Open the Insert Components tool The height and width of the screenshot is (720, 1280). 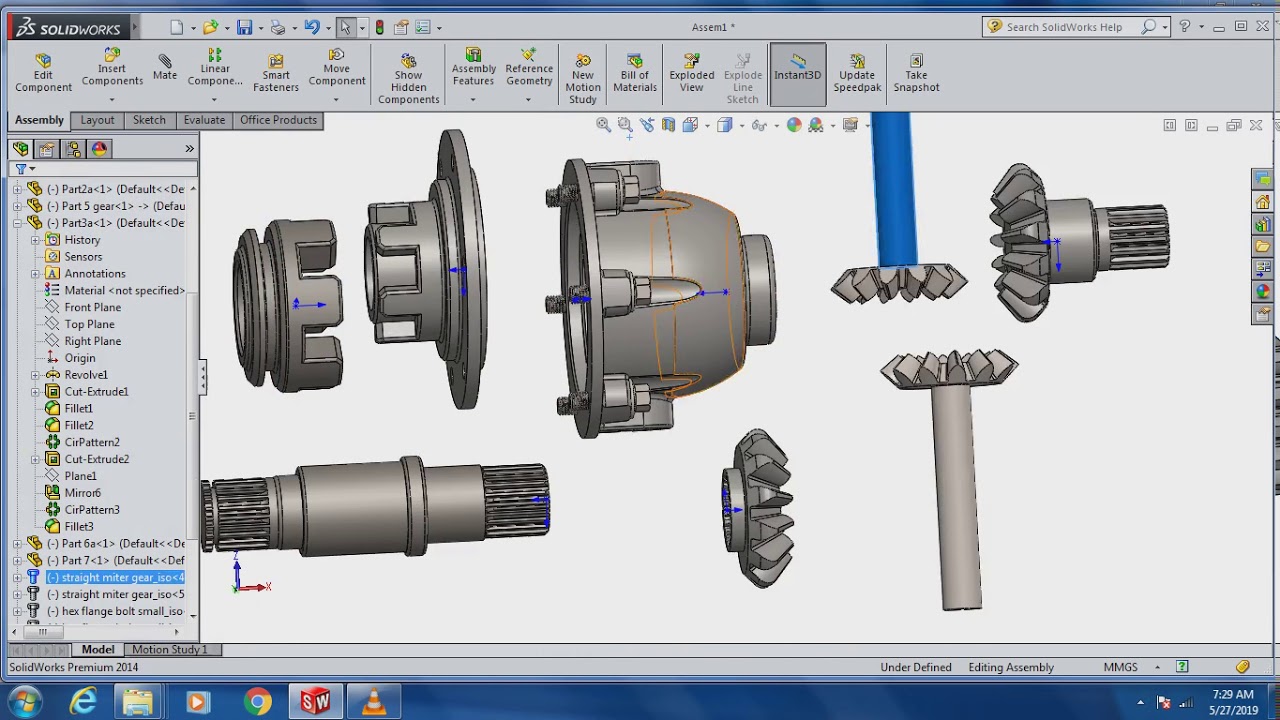coord(112,68)
